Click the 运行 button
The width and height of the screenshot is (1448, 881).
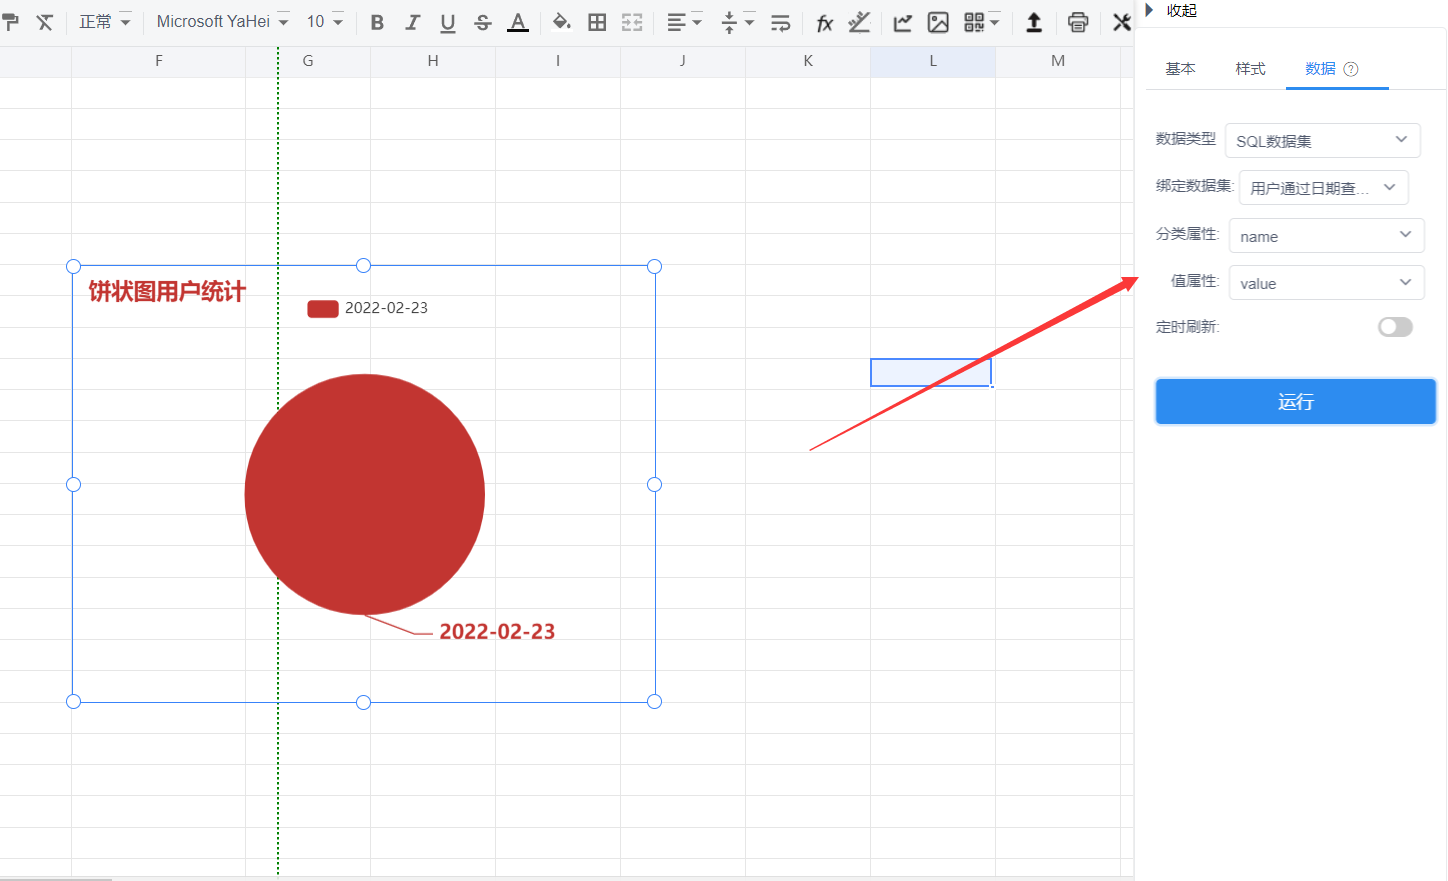[1296, 401]
